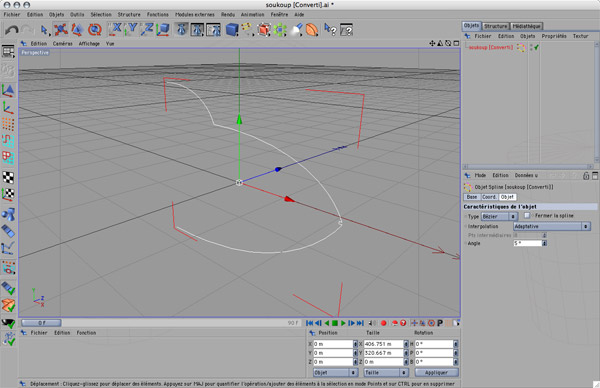
Task: Play the animation forward
Action: click(x=343, y=323)
